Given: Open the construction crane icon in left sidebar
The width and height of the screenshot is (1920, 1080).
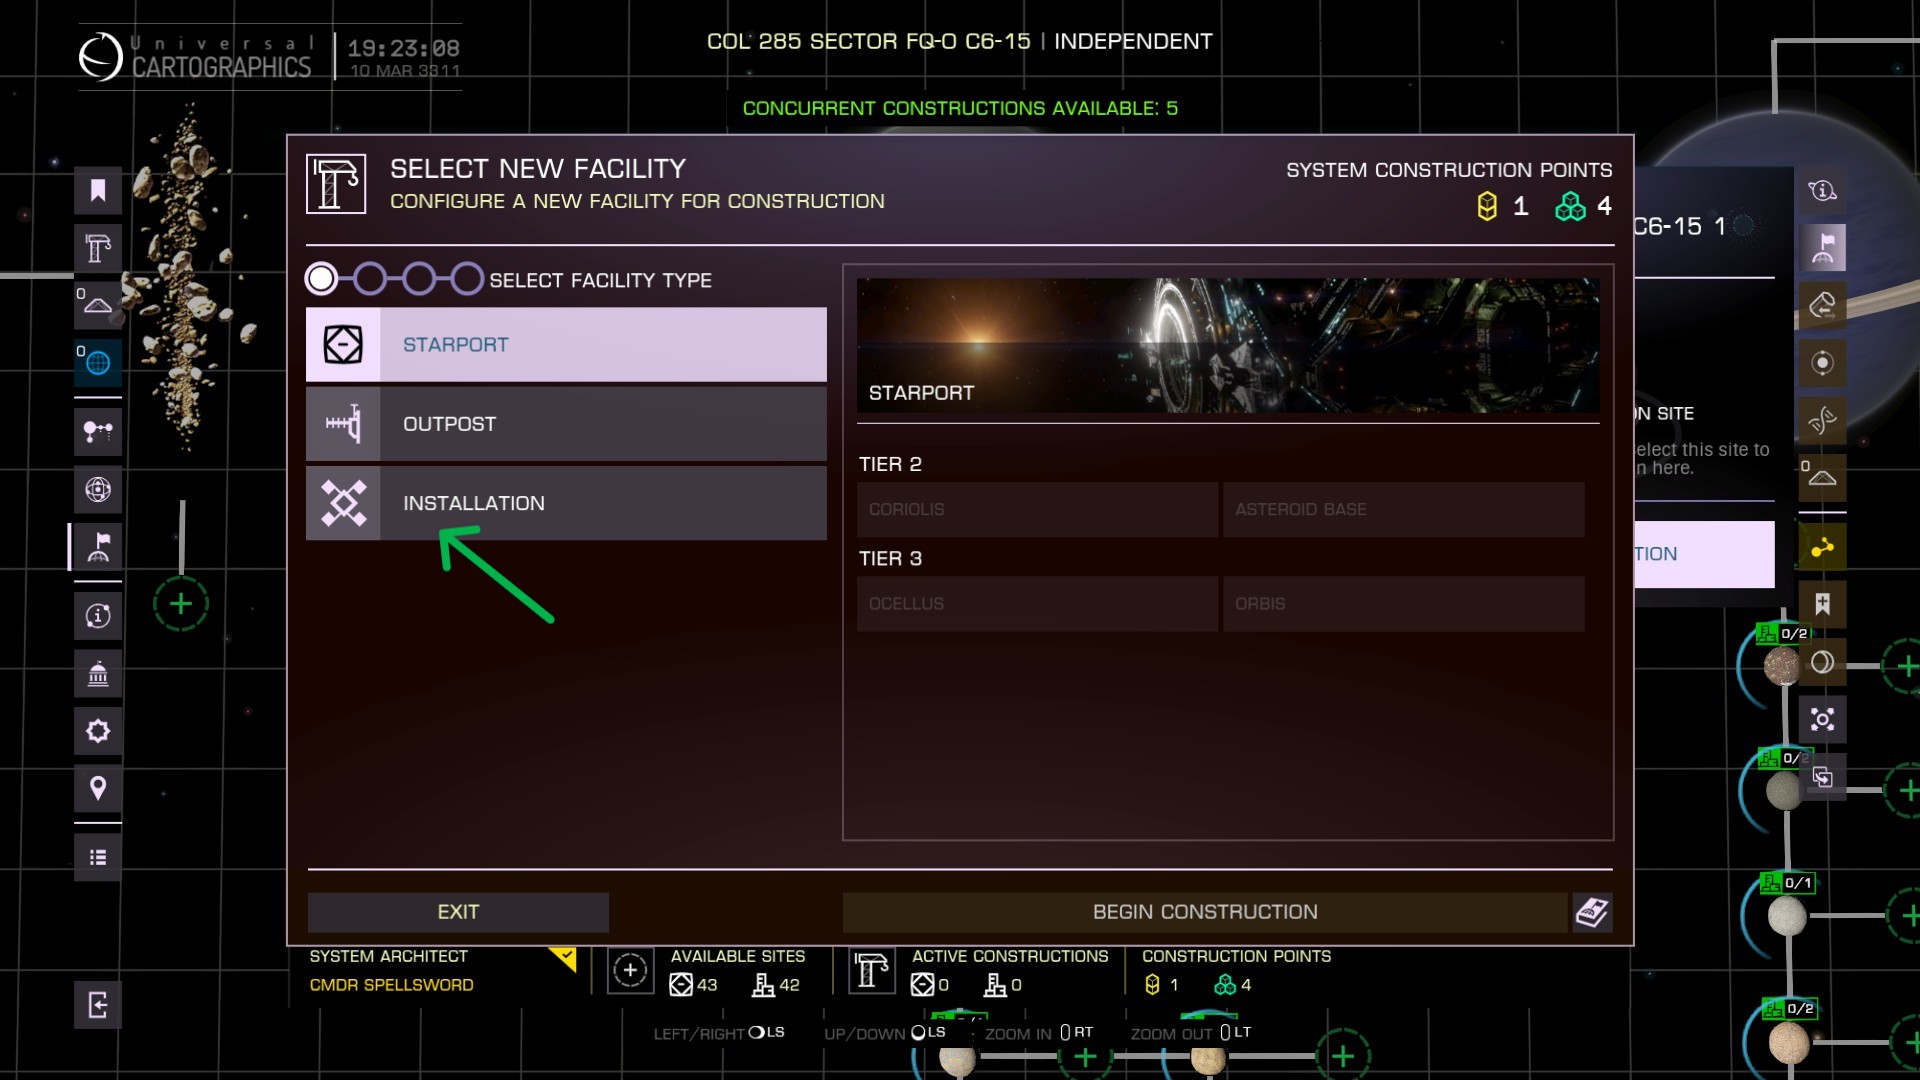Looking at the screenshot, I should [x=98, y=248].
